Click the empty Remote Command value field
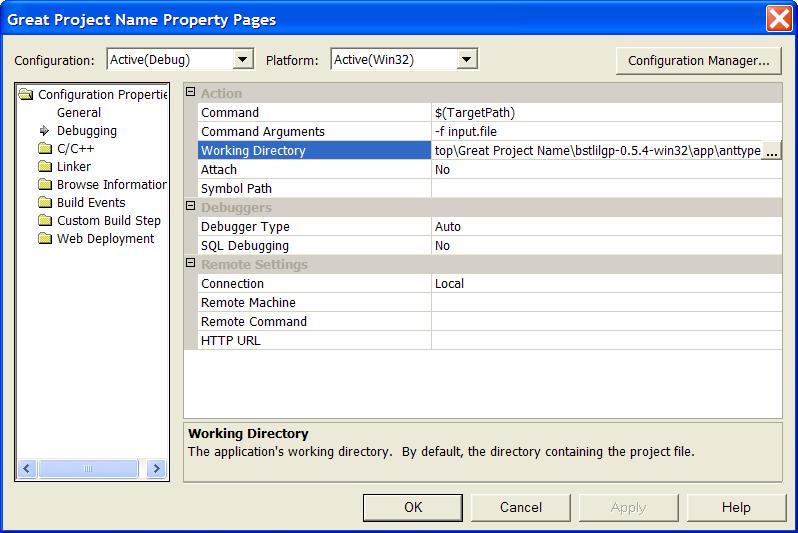Screen dimensions: 798x533 click(606, 321)
